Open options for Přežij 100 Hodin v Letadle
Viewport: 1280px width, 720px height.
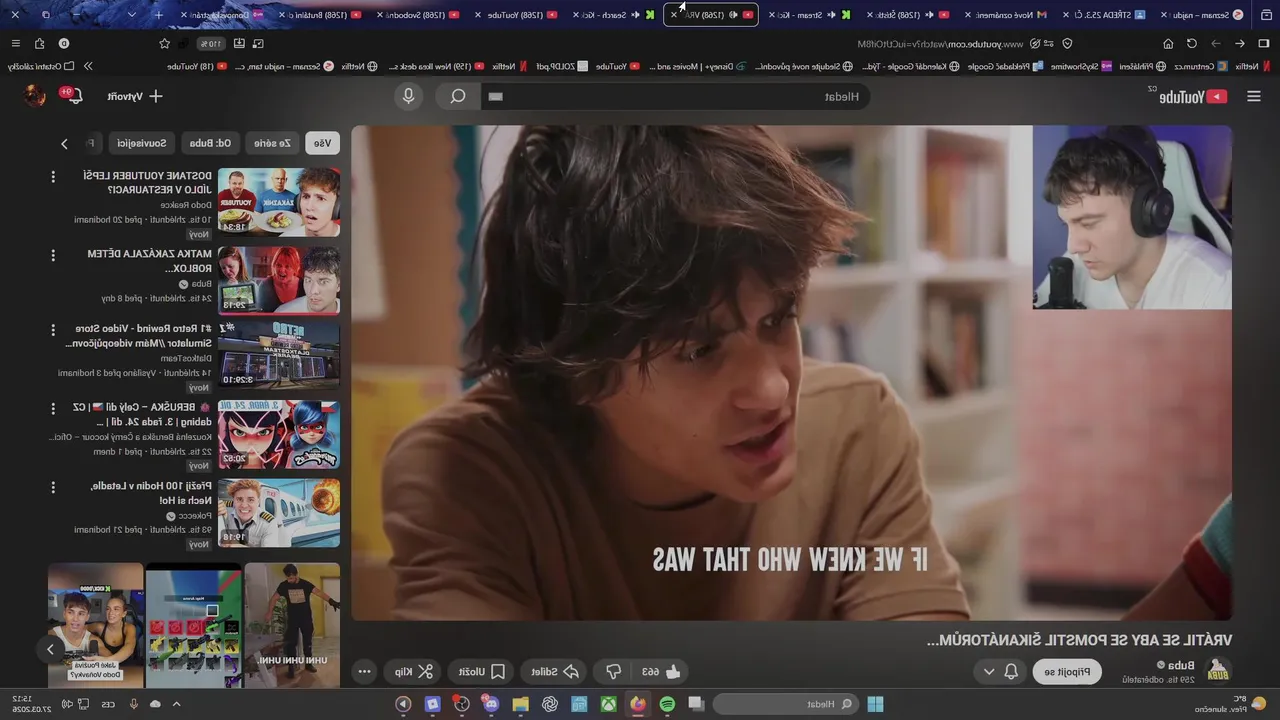click(53, 487)
